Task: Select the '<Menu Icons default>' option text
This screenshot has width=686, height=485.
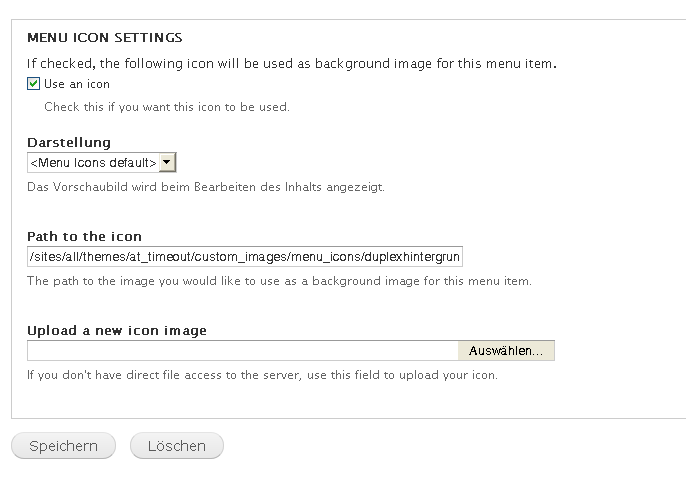Action: [x=93, y=162]
